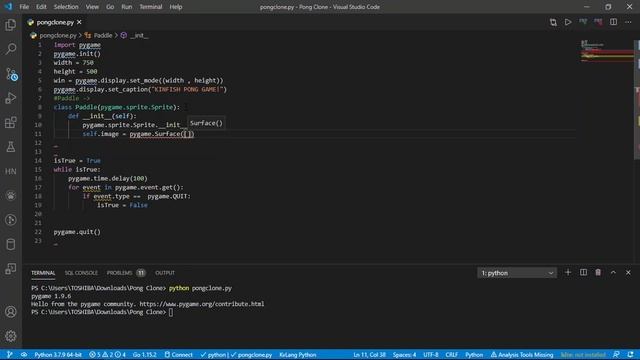
Task: Click the pygame.quit() line in the editor
Action: 77,232
